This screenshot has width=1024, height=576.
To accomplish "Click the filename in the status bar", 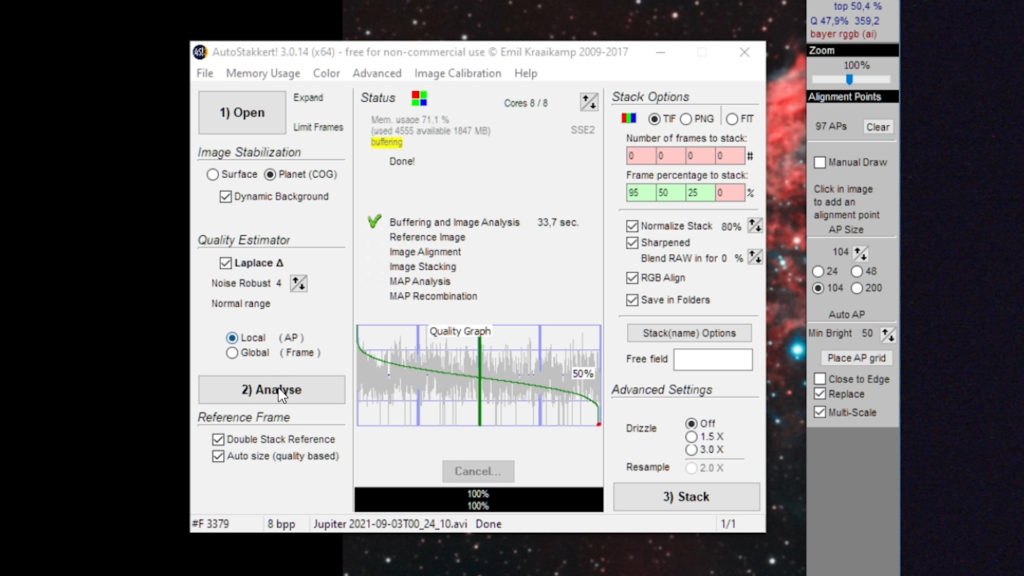I will [x=390, y=524].
